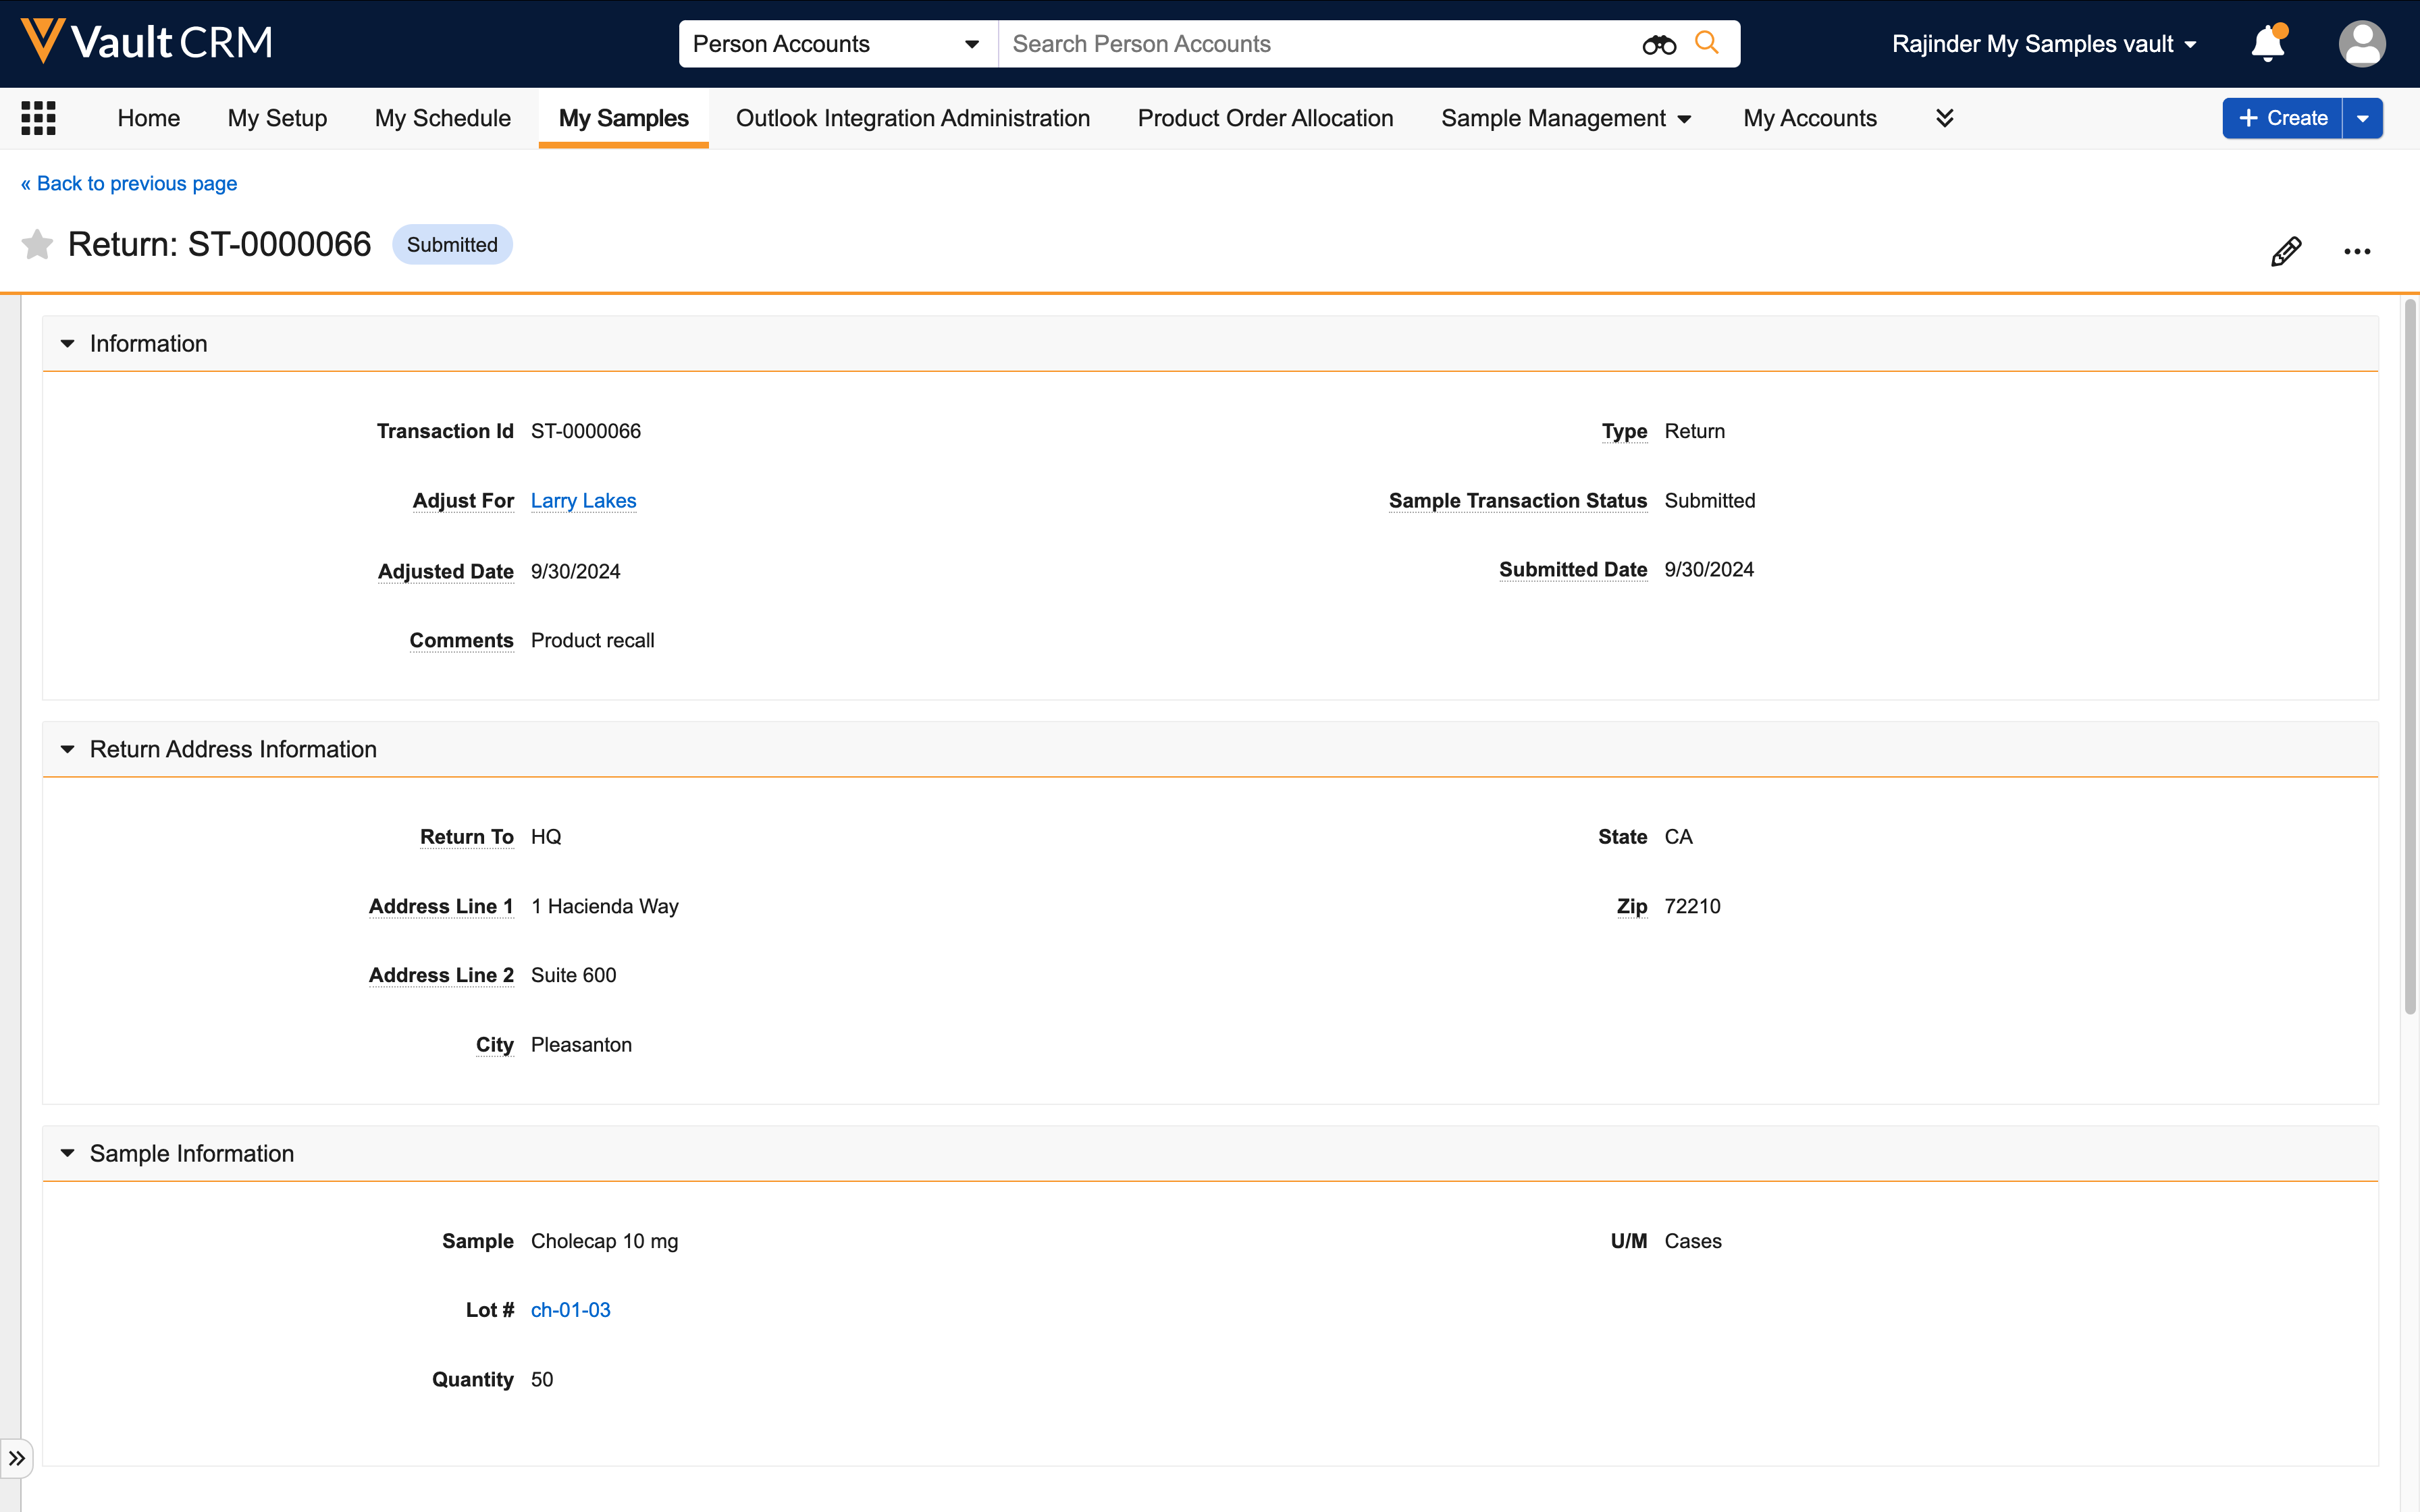Collapse the Return Address Information section

pos(67,749)
